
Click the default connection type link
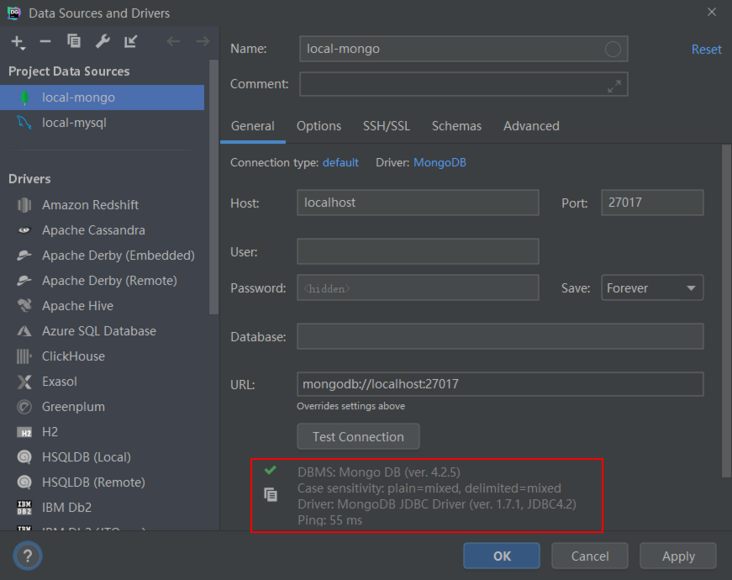340,162
